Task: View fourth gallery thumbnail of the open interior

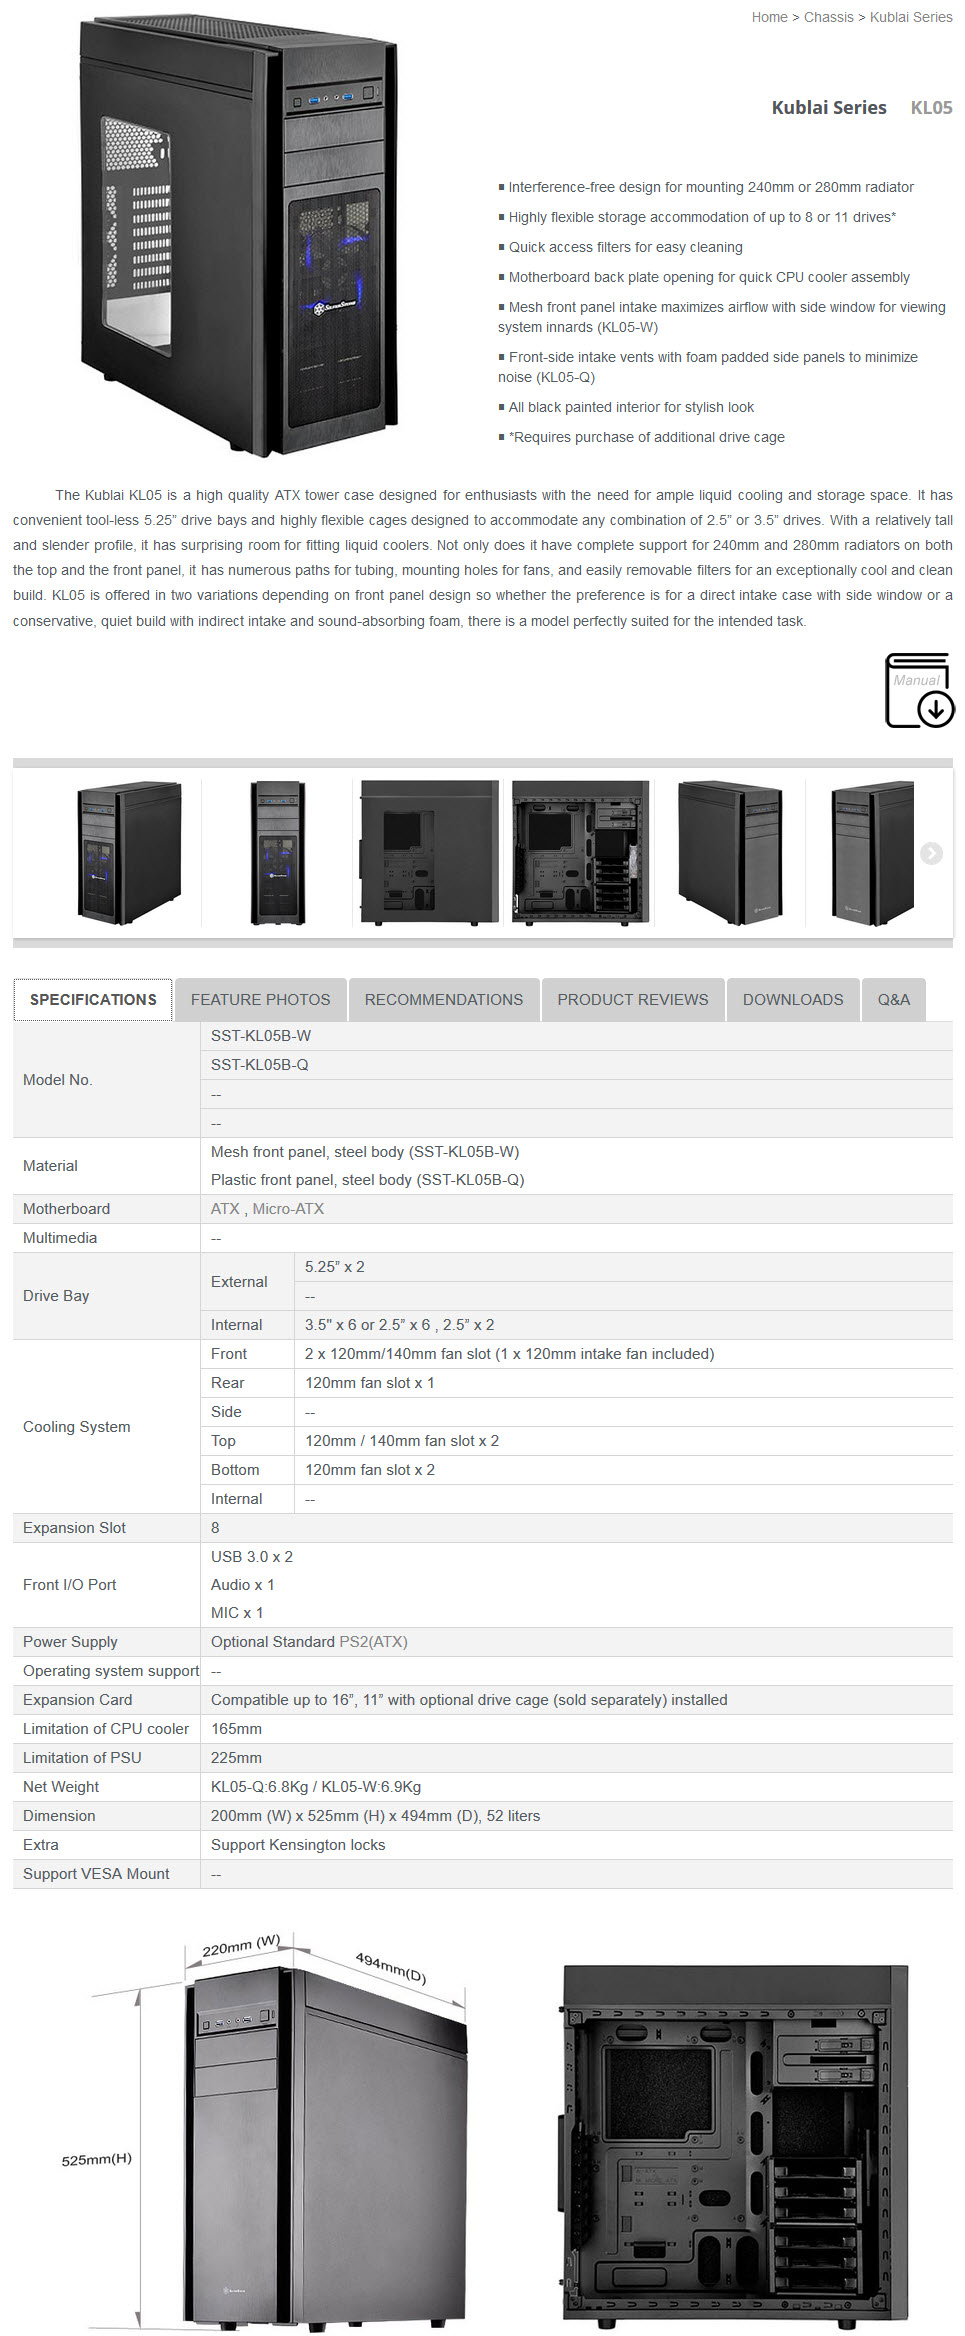Action: (x=581, y=853)
